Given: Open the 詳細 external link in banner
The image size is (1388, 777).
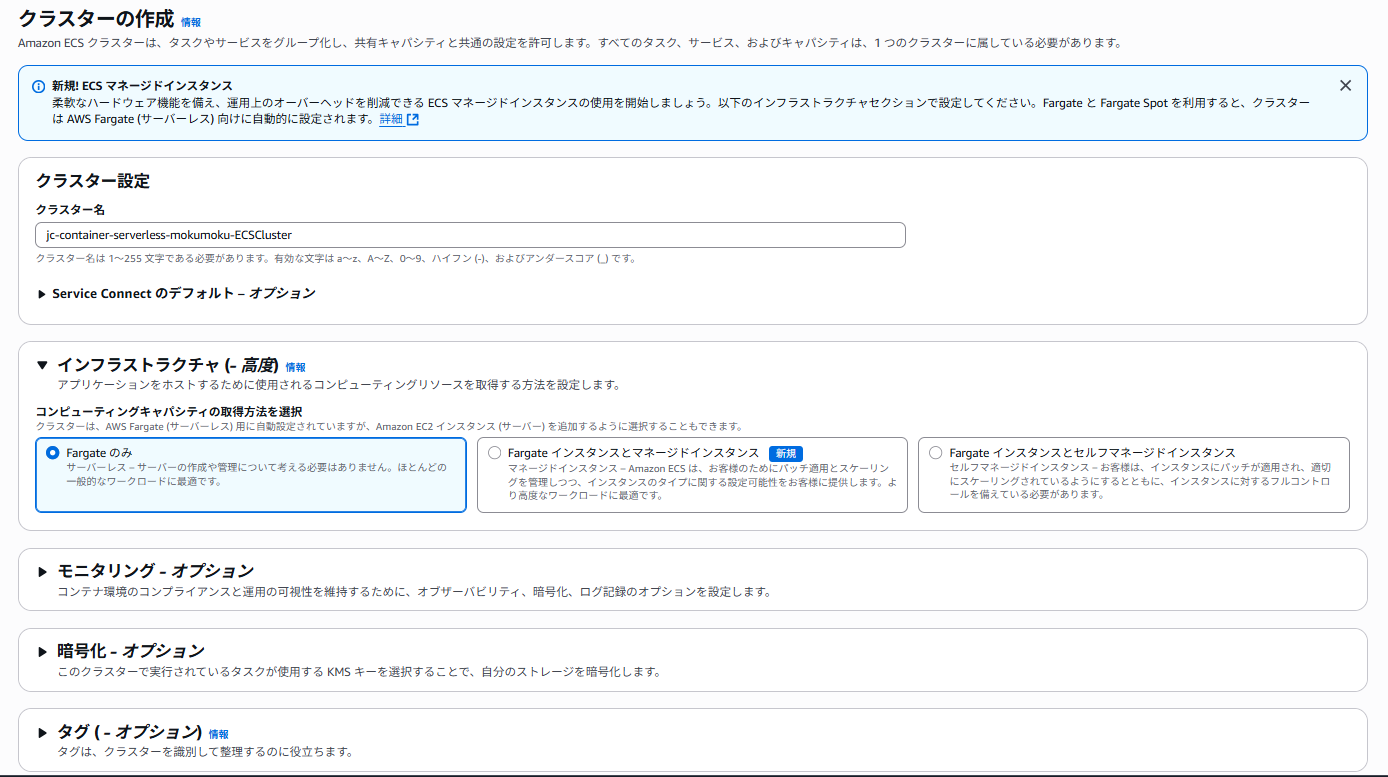Looking at the screenshot, I should (398, 119).
